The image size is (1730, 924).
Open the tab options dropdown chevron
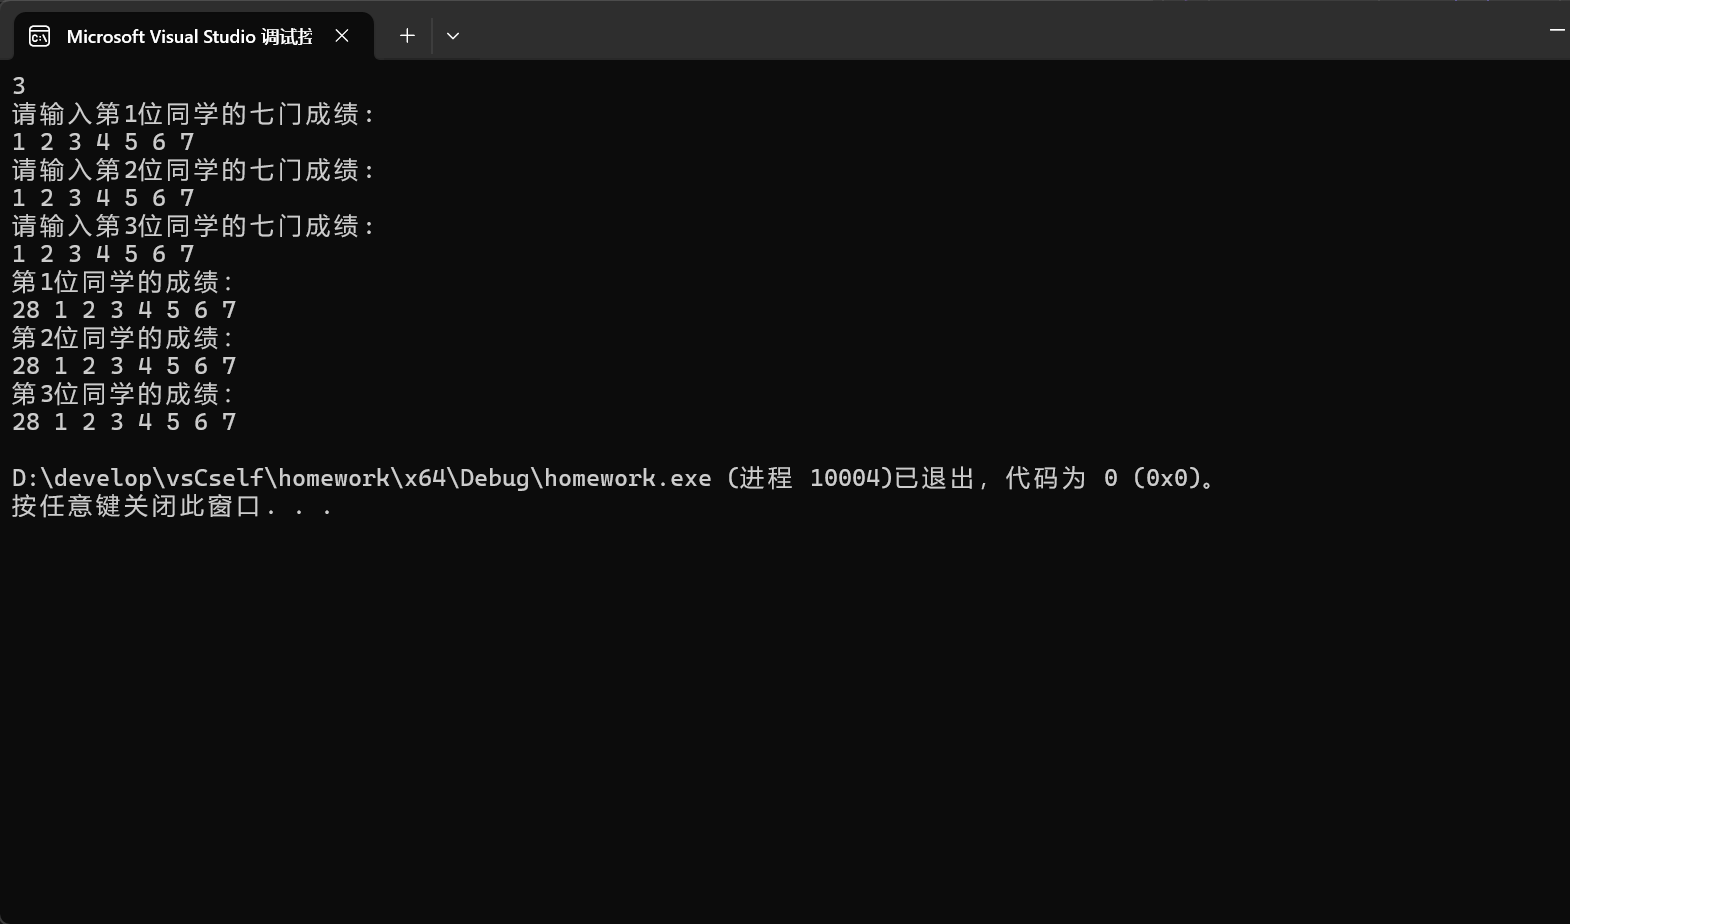pyautogui.click(x=452, y=35)
